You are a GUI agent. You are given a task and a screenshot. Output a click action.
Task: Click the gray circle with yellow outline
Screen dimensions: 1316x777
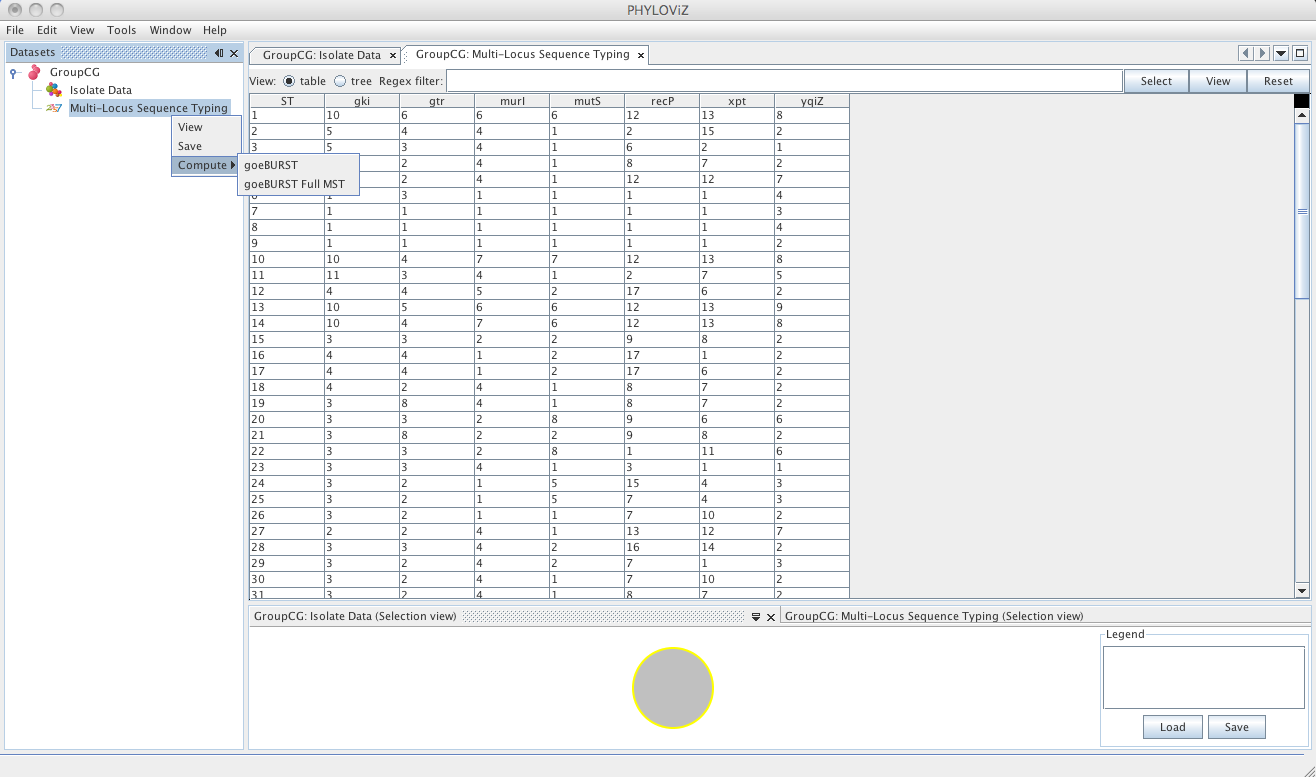click(x=673, y=688)
